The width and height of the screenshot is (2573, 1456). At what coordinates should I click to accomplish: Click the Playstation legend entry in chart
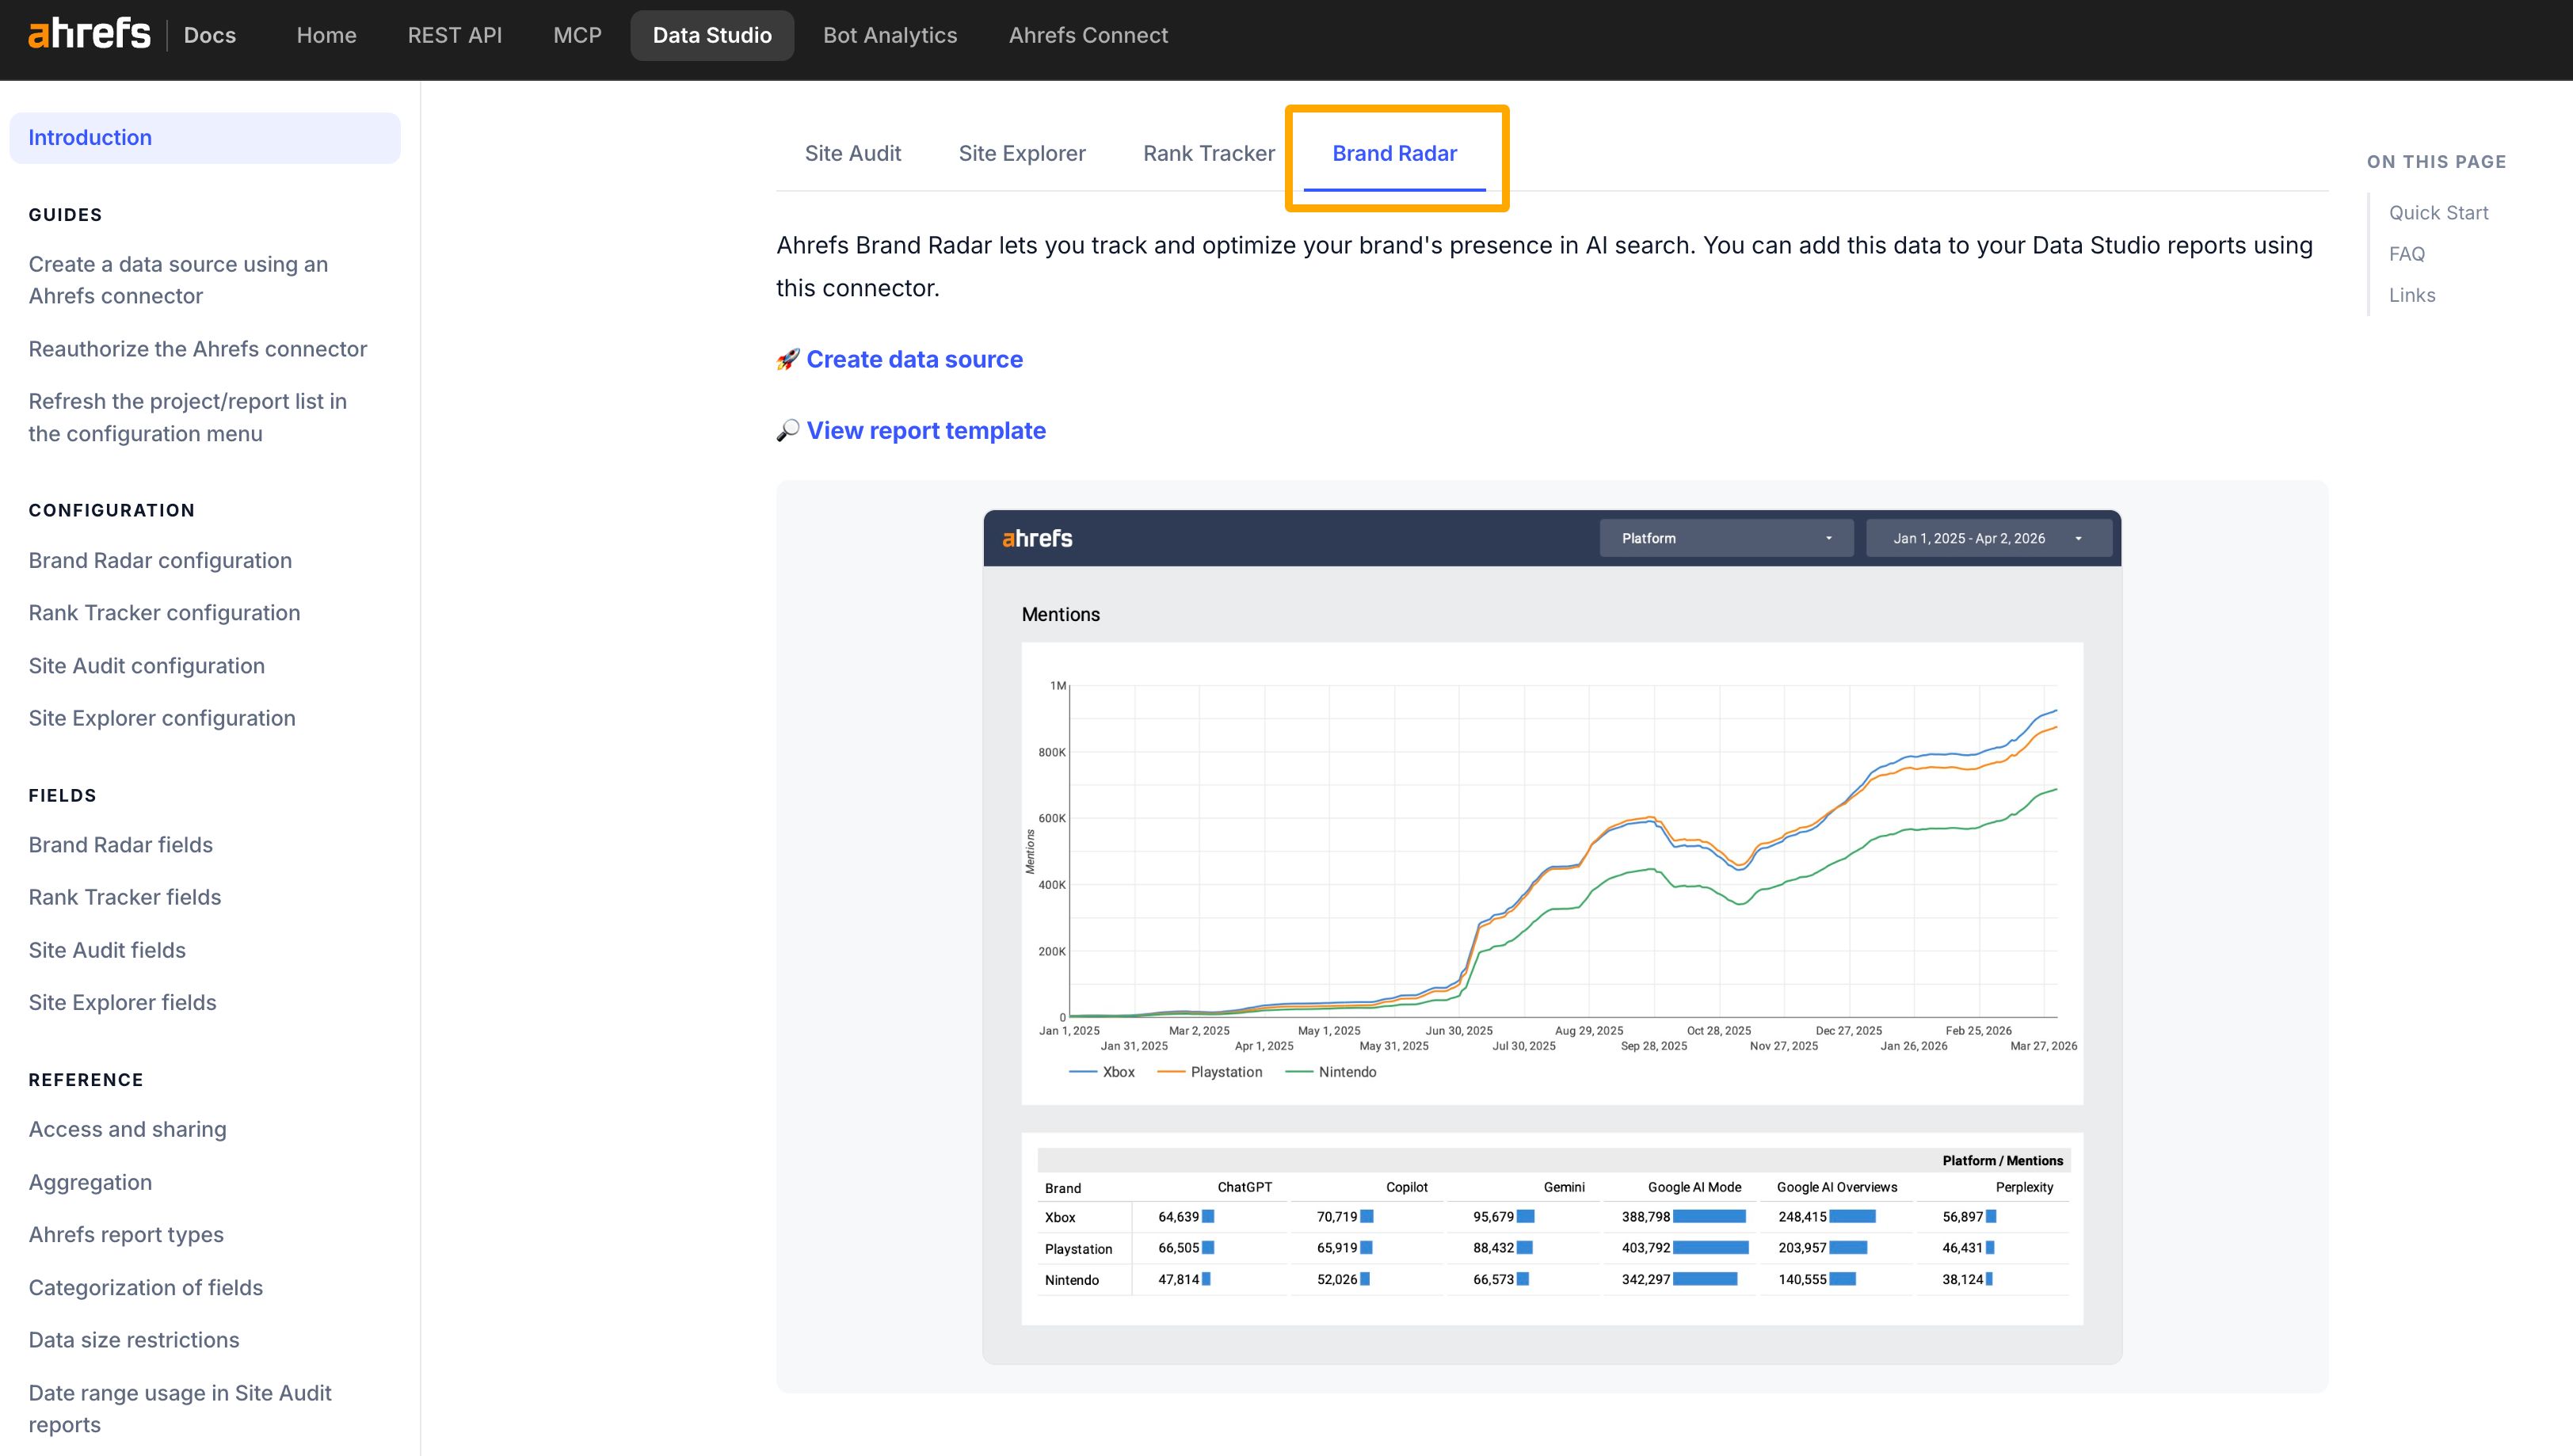click(x=1210, y=1072)
